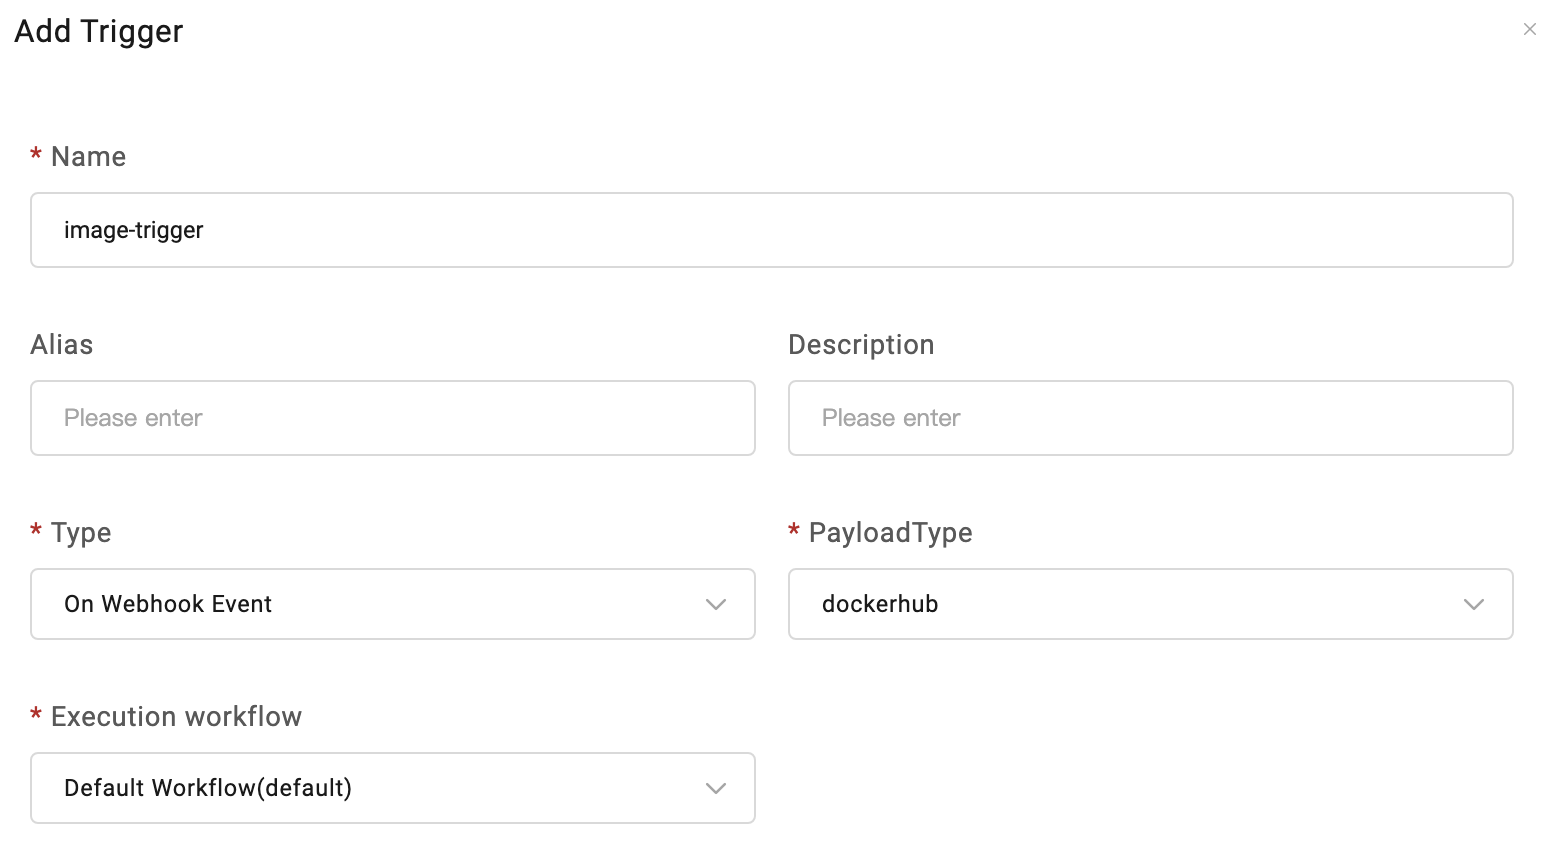Open the Type dropdown showing On Webhook Event
This screenshot has height=848, width=1560.
click(392, 604)
